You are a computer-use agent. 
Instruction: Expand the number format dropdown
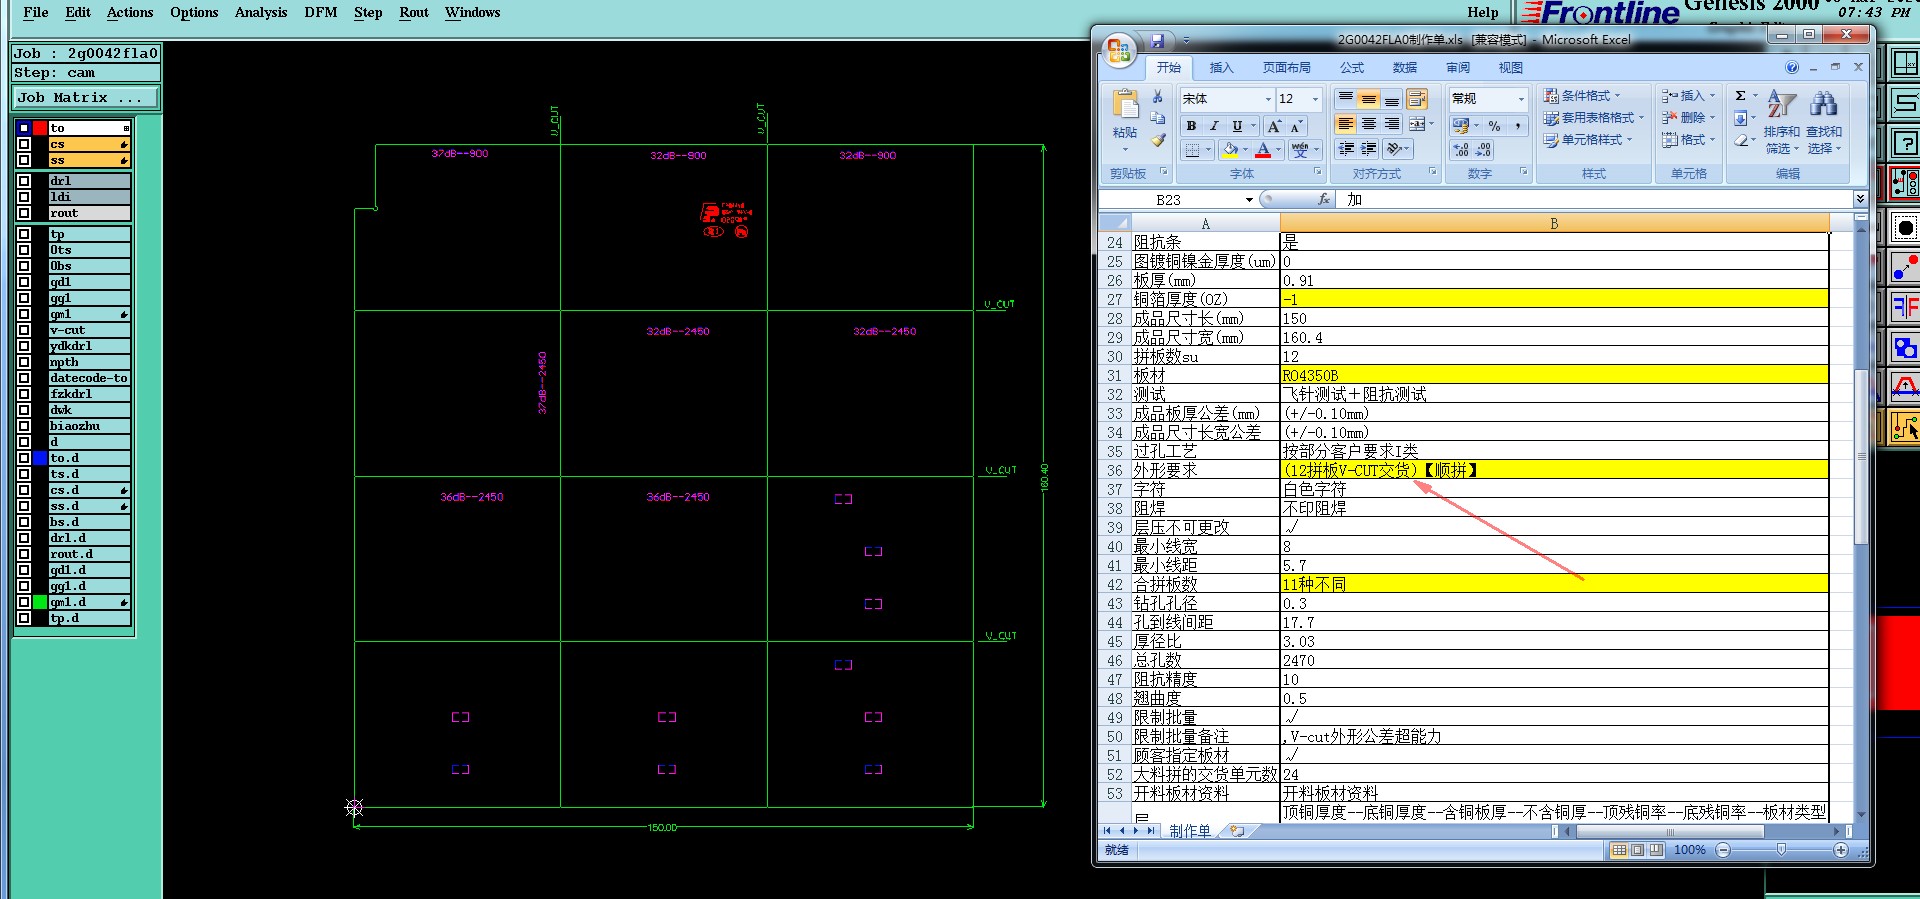1521,99
